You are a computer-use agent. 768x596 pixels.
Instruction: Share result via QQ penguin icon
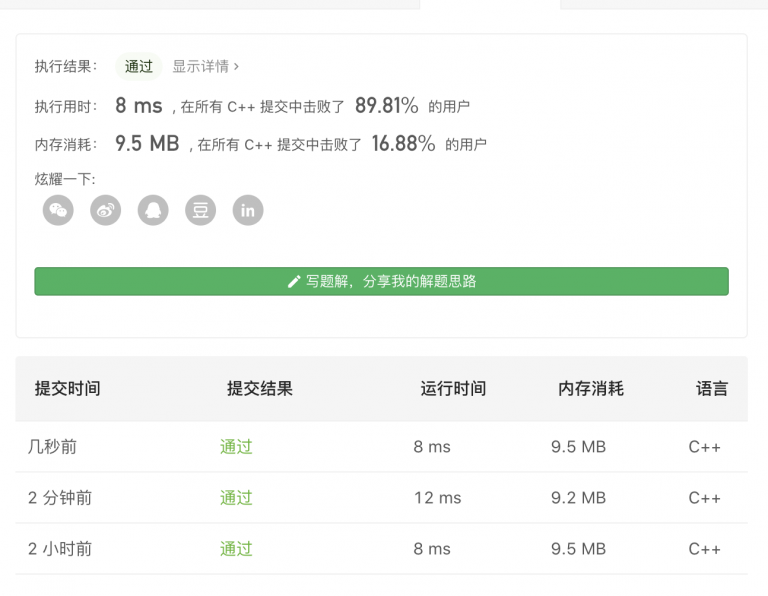point(153,210)
